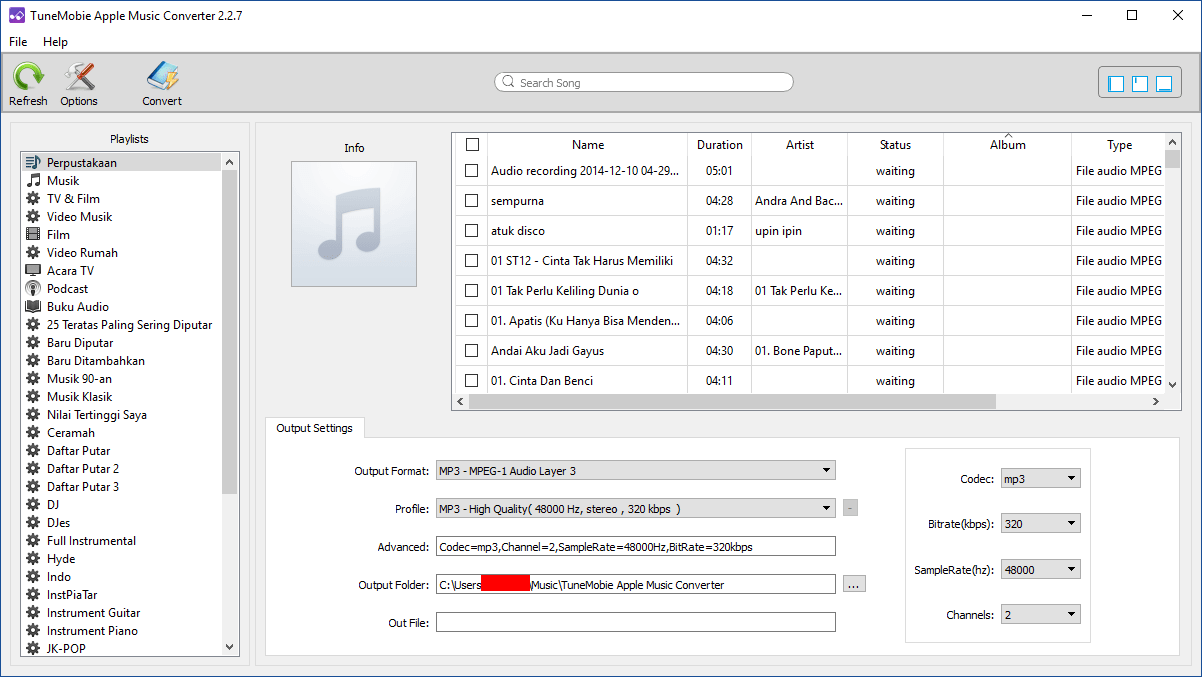Click the gear icon beside Ceramah
The image size is (1202, 677).
33,432
